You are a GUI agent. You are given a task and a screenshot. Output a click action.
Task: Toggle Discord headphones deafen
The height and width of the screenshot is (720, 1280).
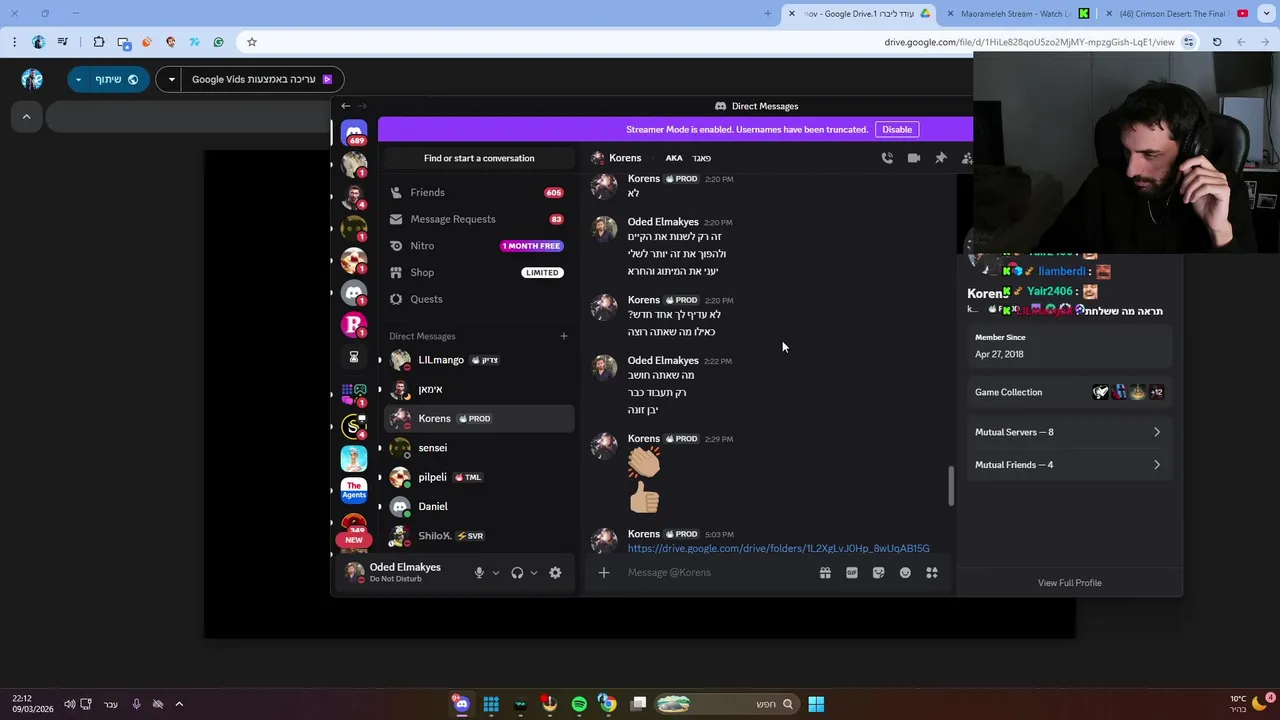click(517, 573)
